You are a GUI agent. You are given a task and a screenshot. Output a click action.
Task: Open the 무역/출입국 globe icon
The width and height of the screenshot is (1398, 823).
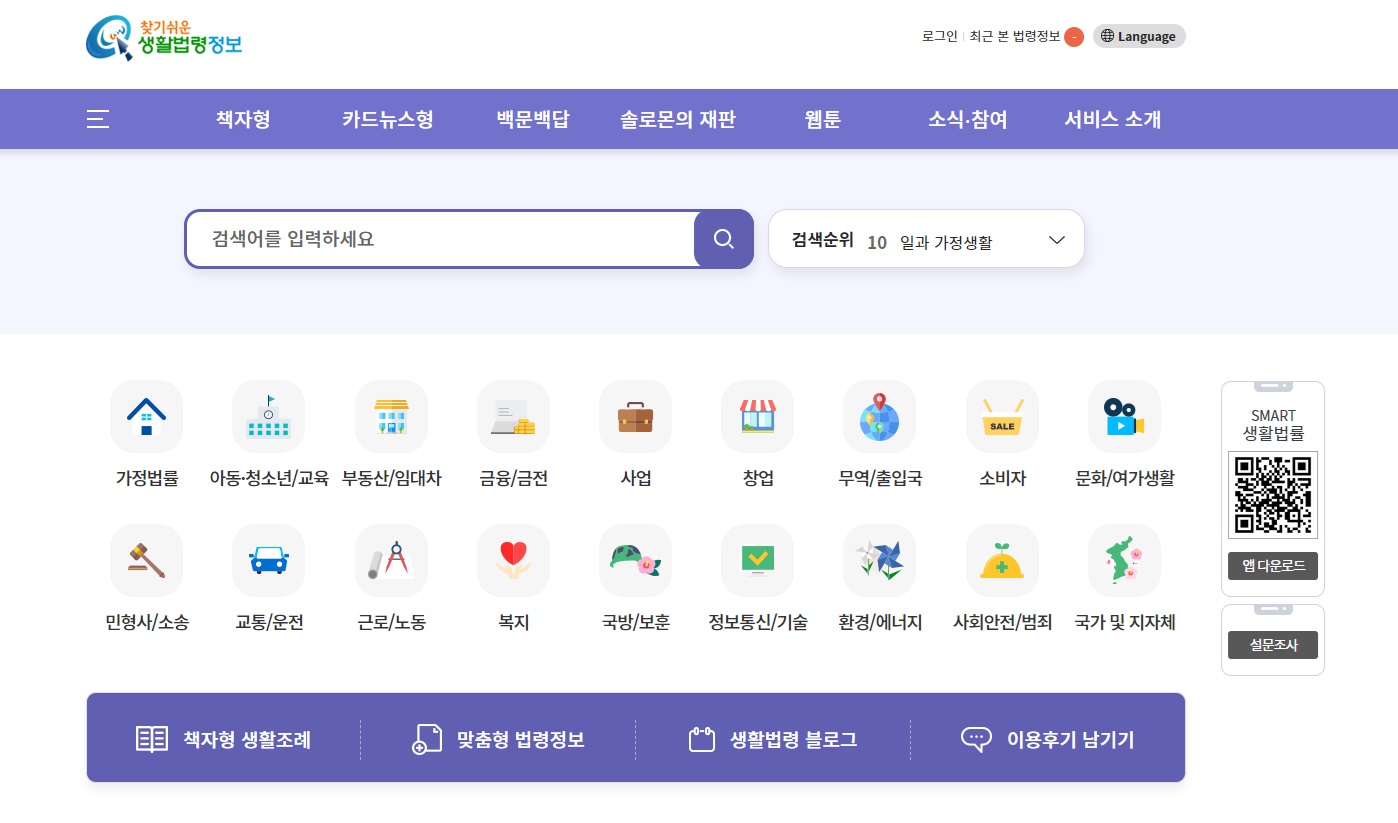879,417
